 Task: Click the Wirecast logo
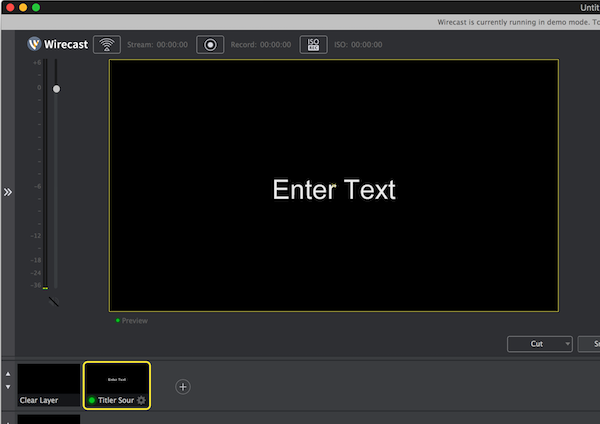(56, 44)
